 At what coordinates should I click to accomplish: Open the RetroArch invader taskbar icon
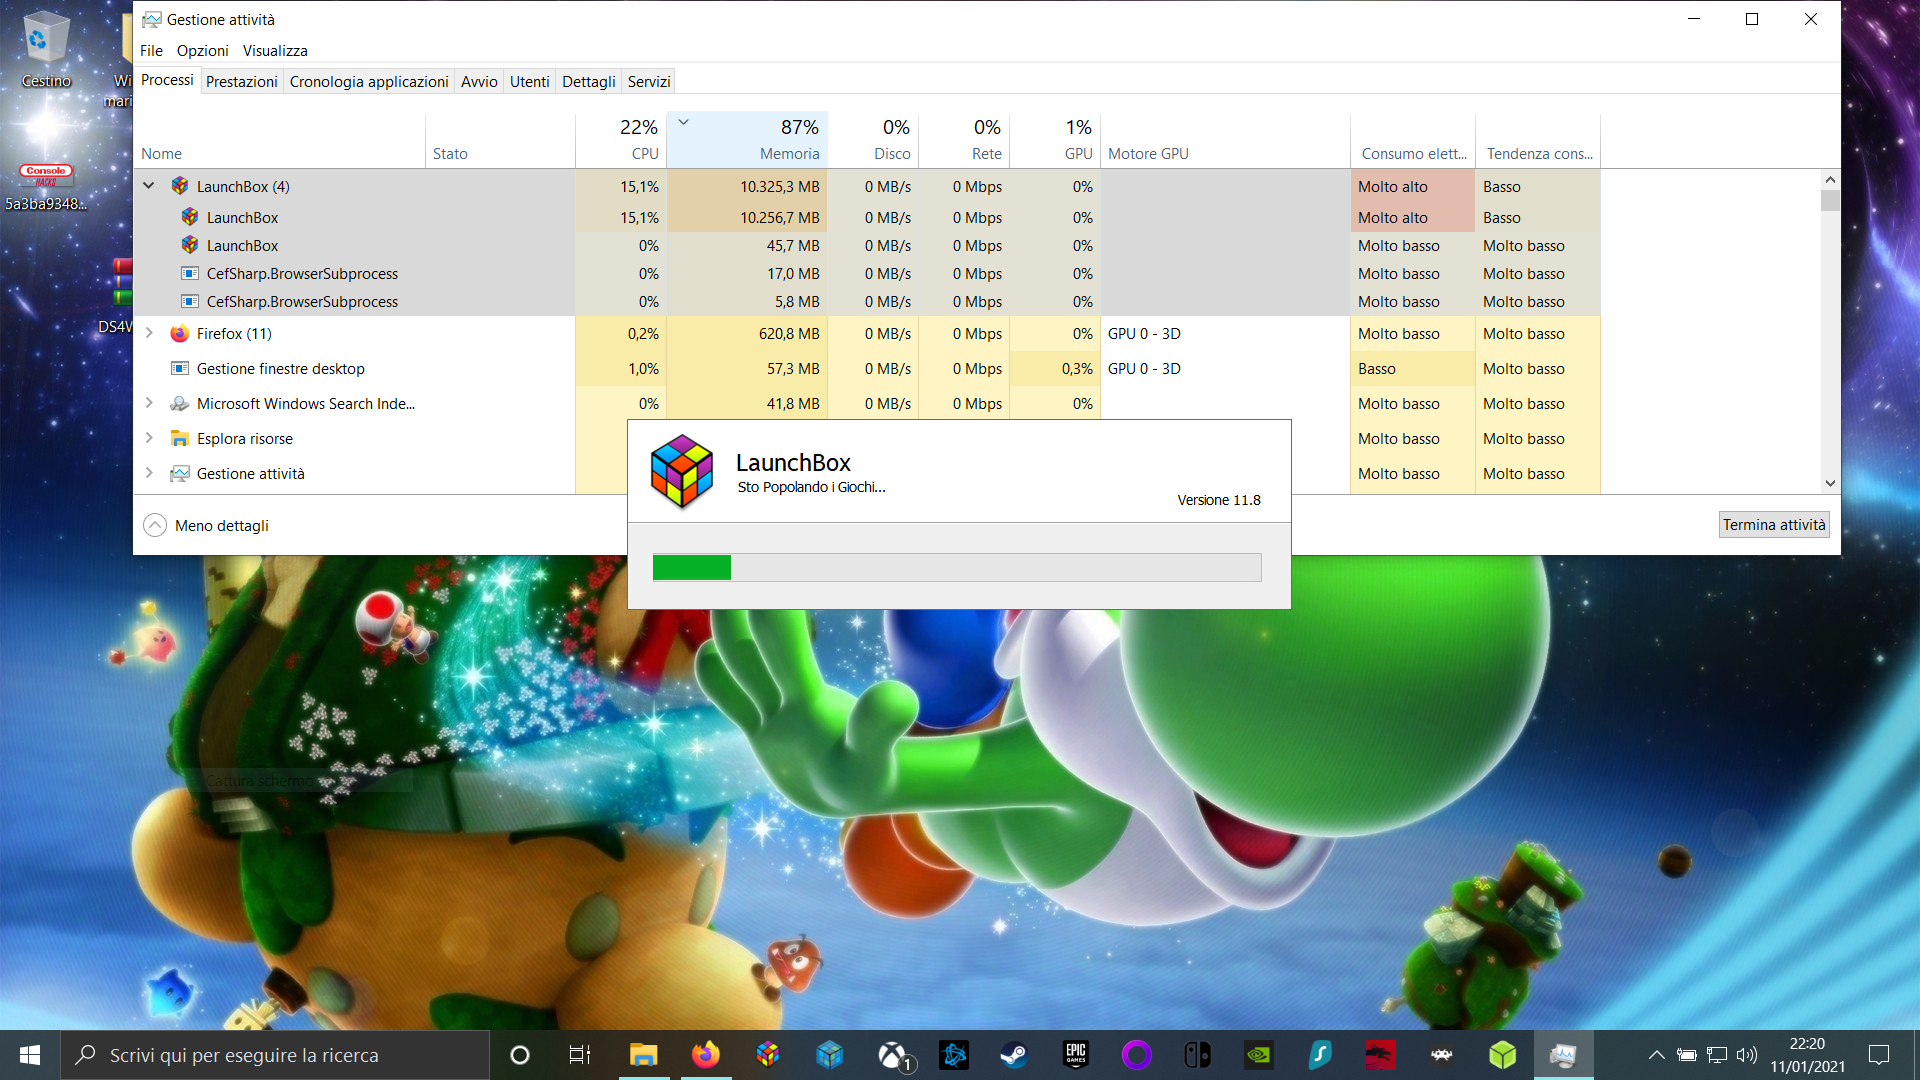[x=1441, y=1055]
